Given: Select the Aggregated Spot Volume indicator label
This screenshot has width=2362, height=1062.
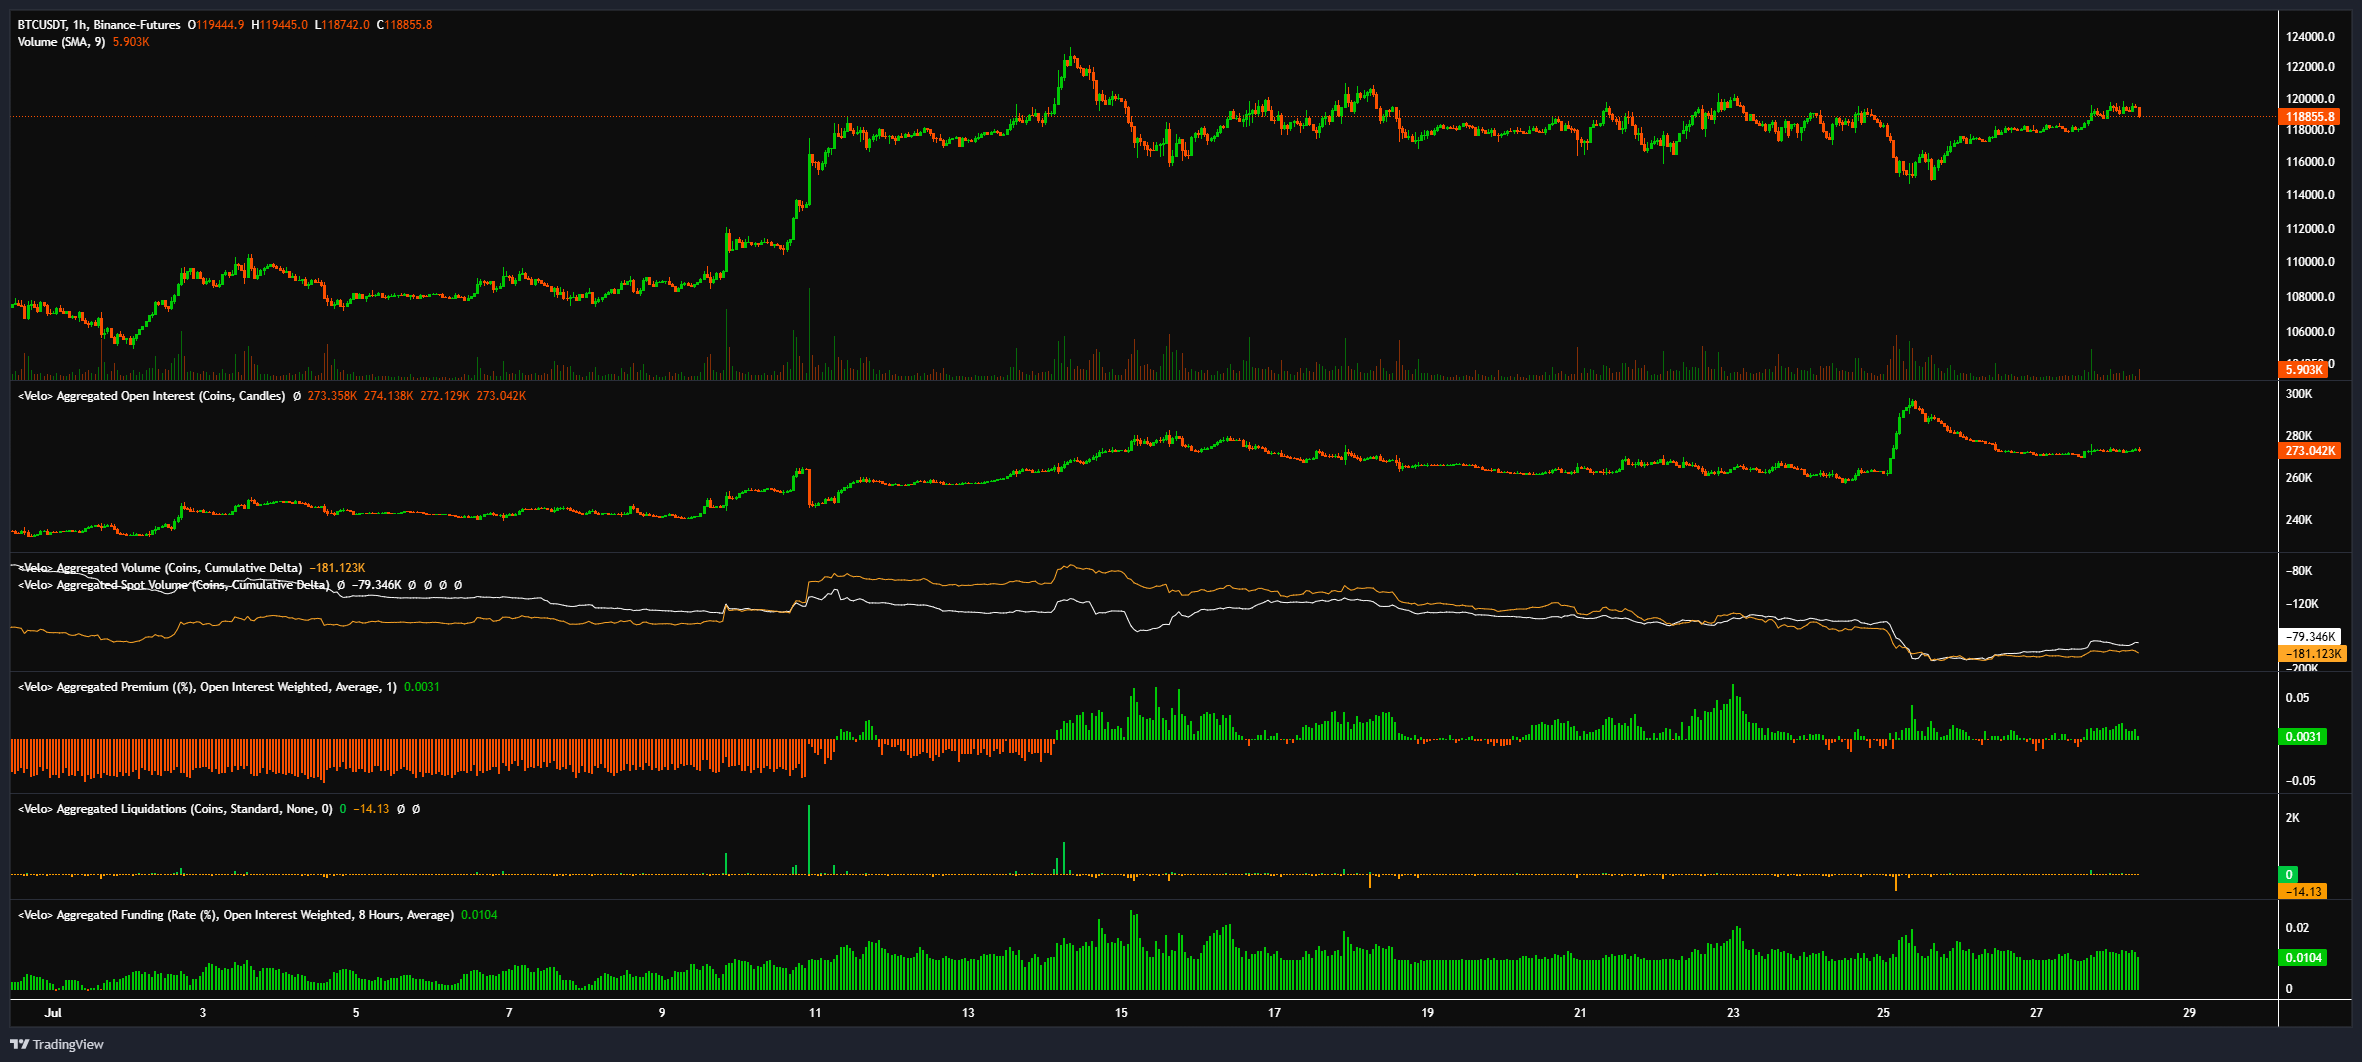Looking at the screenshot, I should point(174,585).
